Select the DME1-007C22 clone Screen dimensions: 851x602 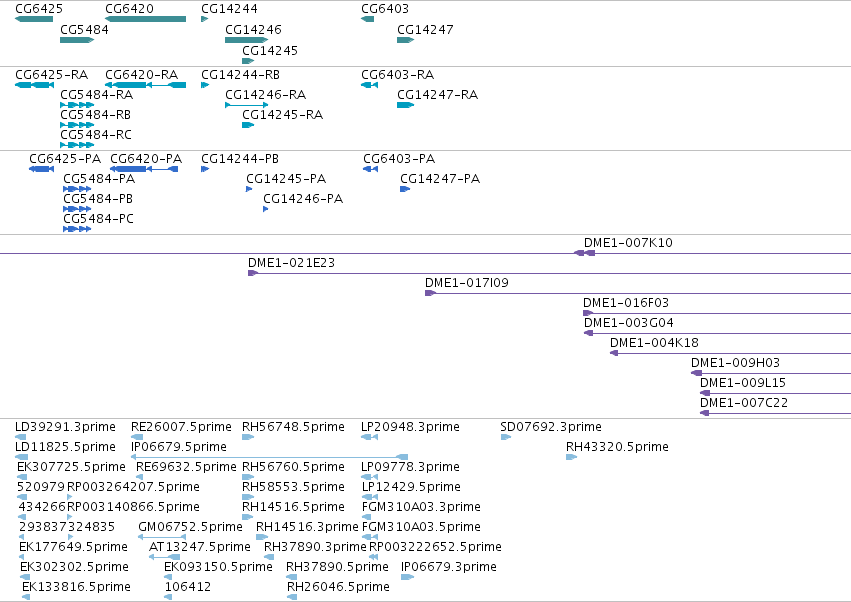point(776,413)
